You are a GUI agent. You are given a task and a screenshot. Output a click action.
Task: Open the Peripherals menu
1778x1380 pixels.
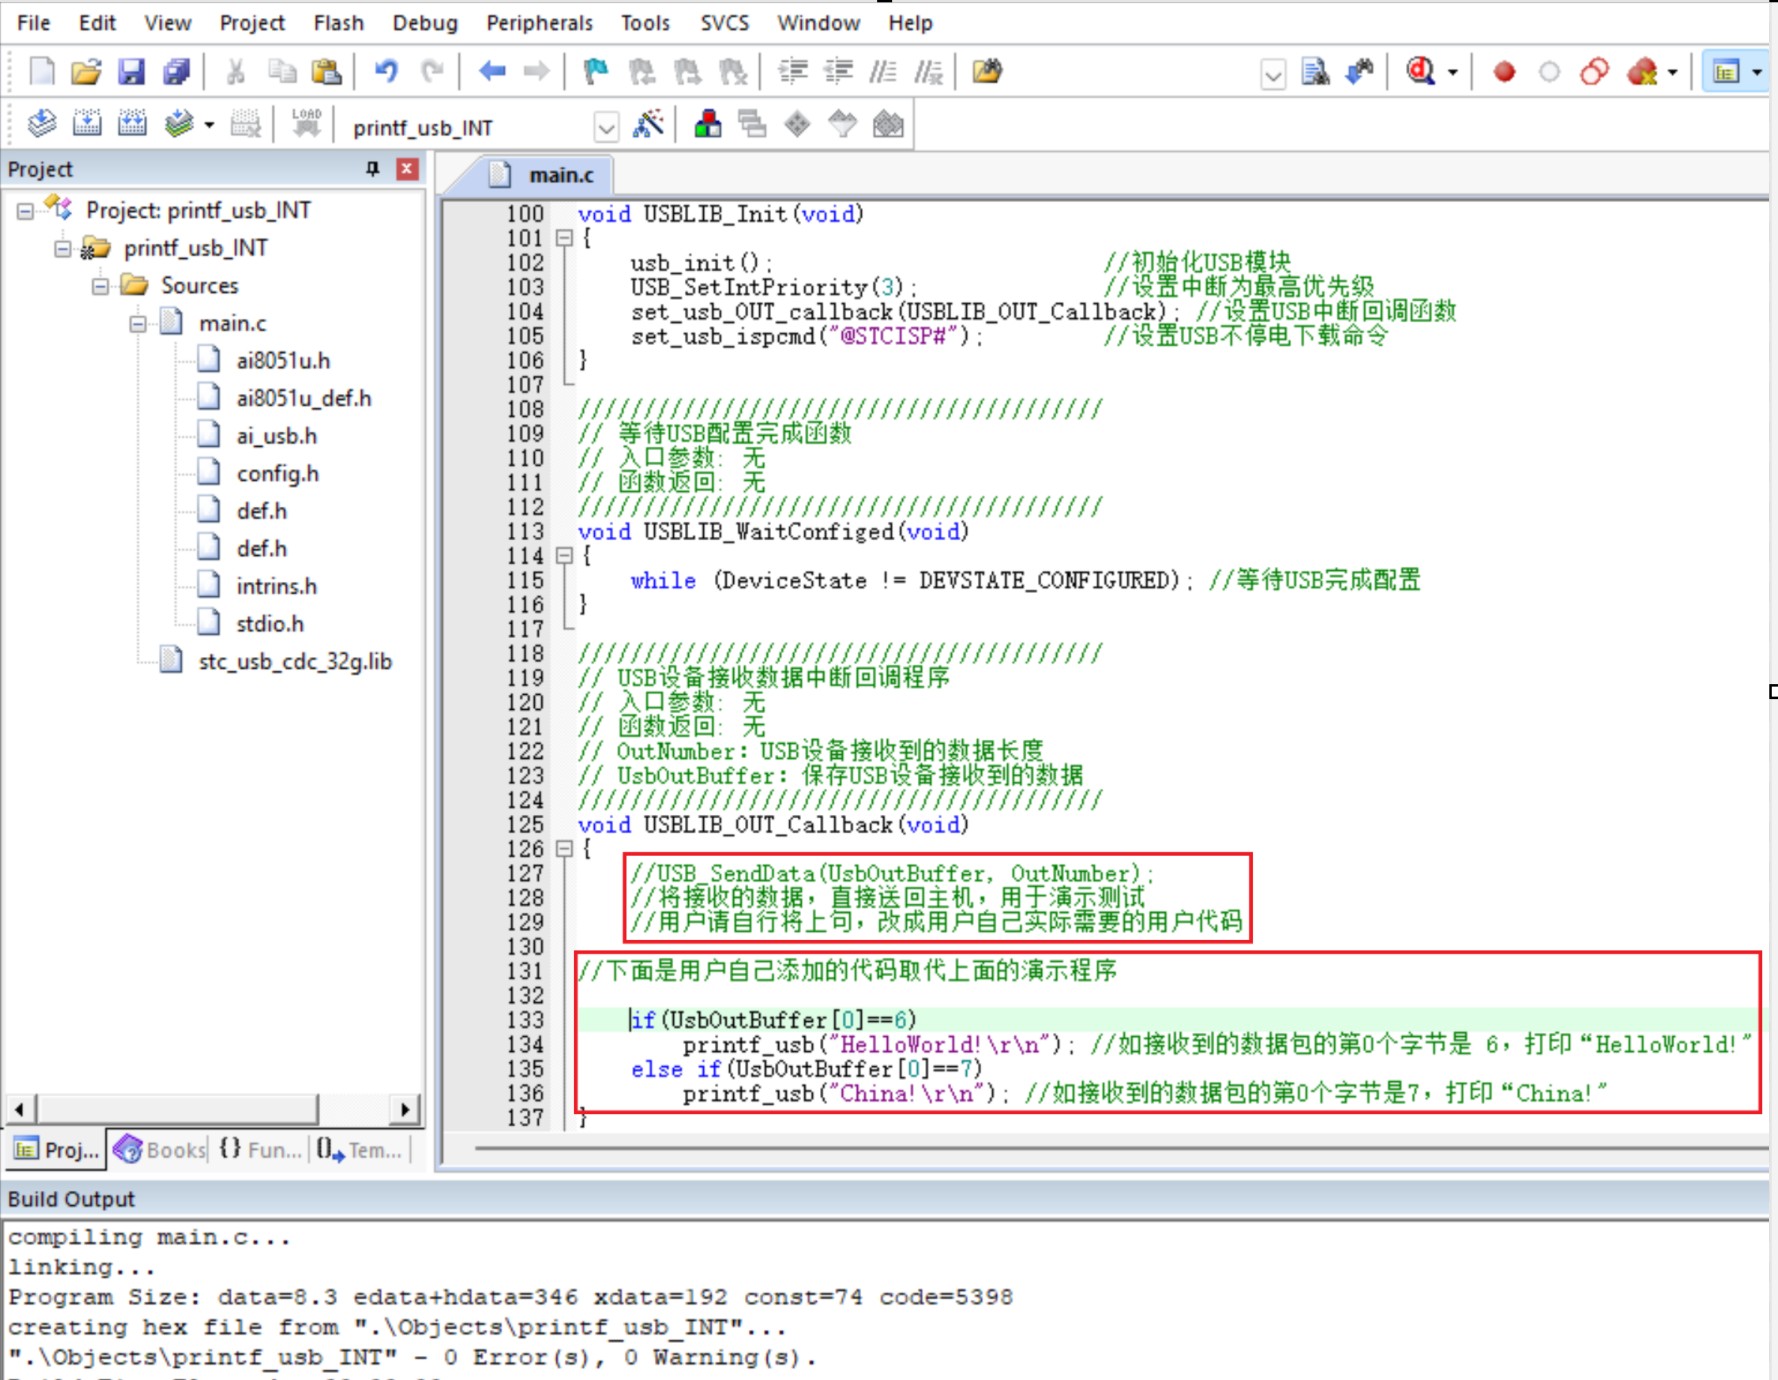[x=539, y=22]
